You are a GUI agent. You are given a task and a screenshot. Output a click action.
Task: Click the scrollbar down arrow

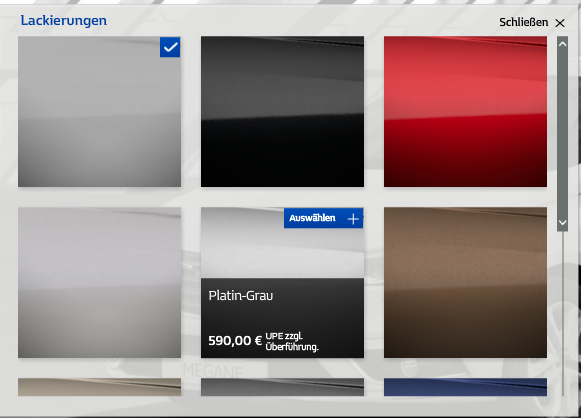[x=562, y=222]
